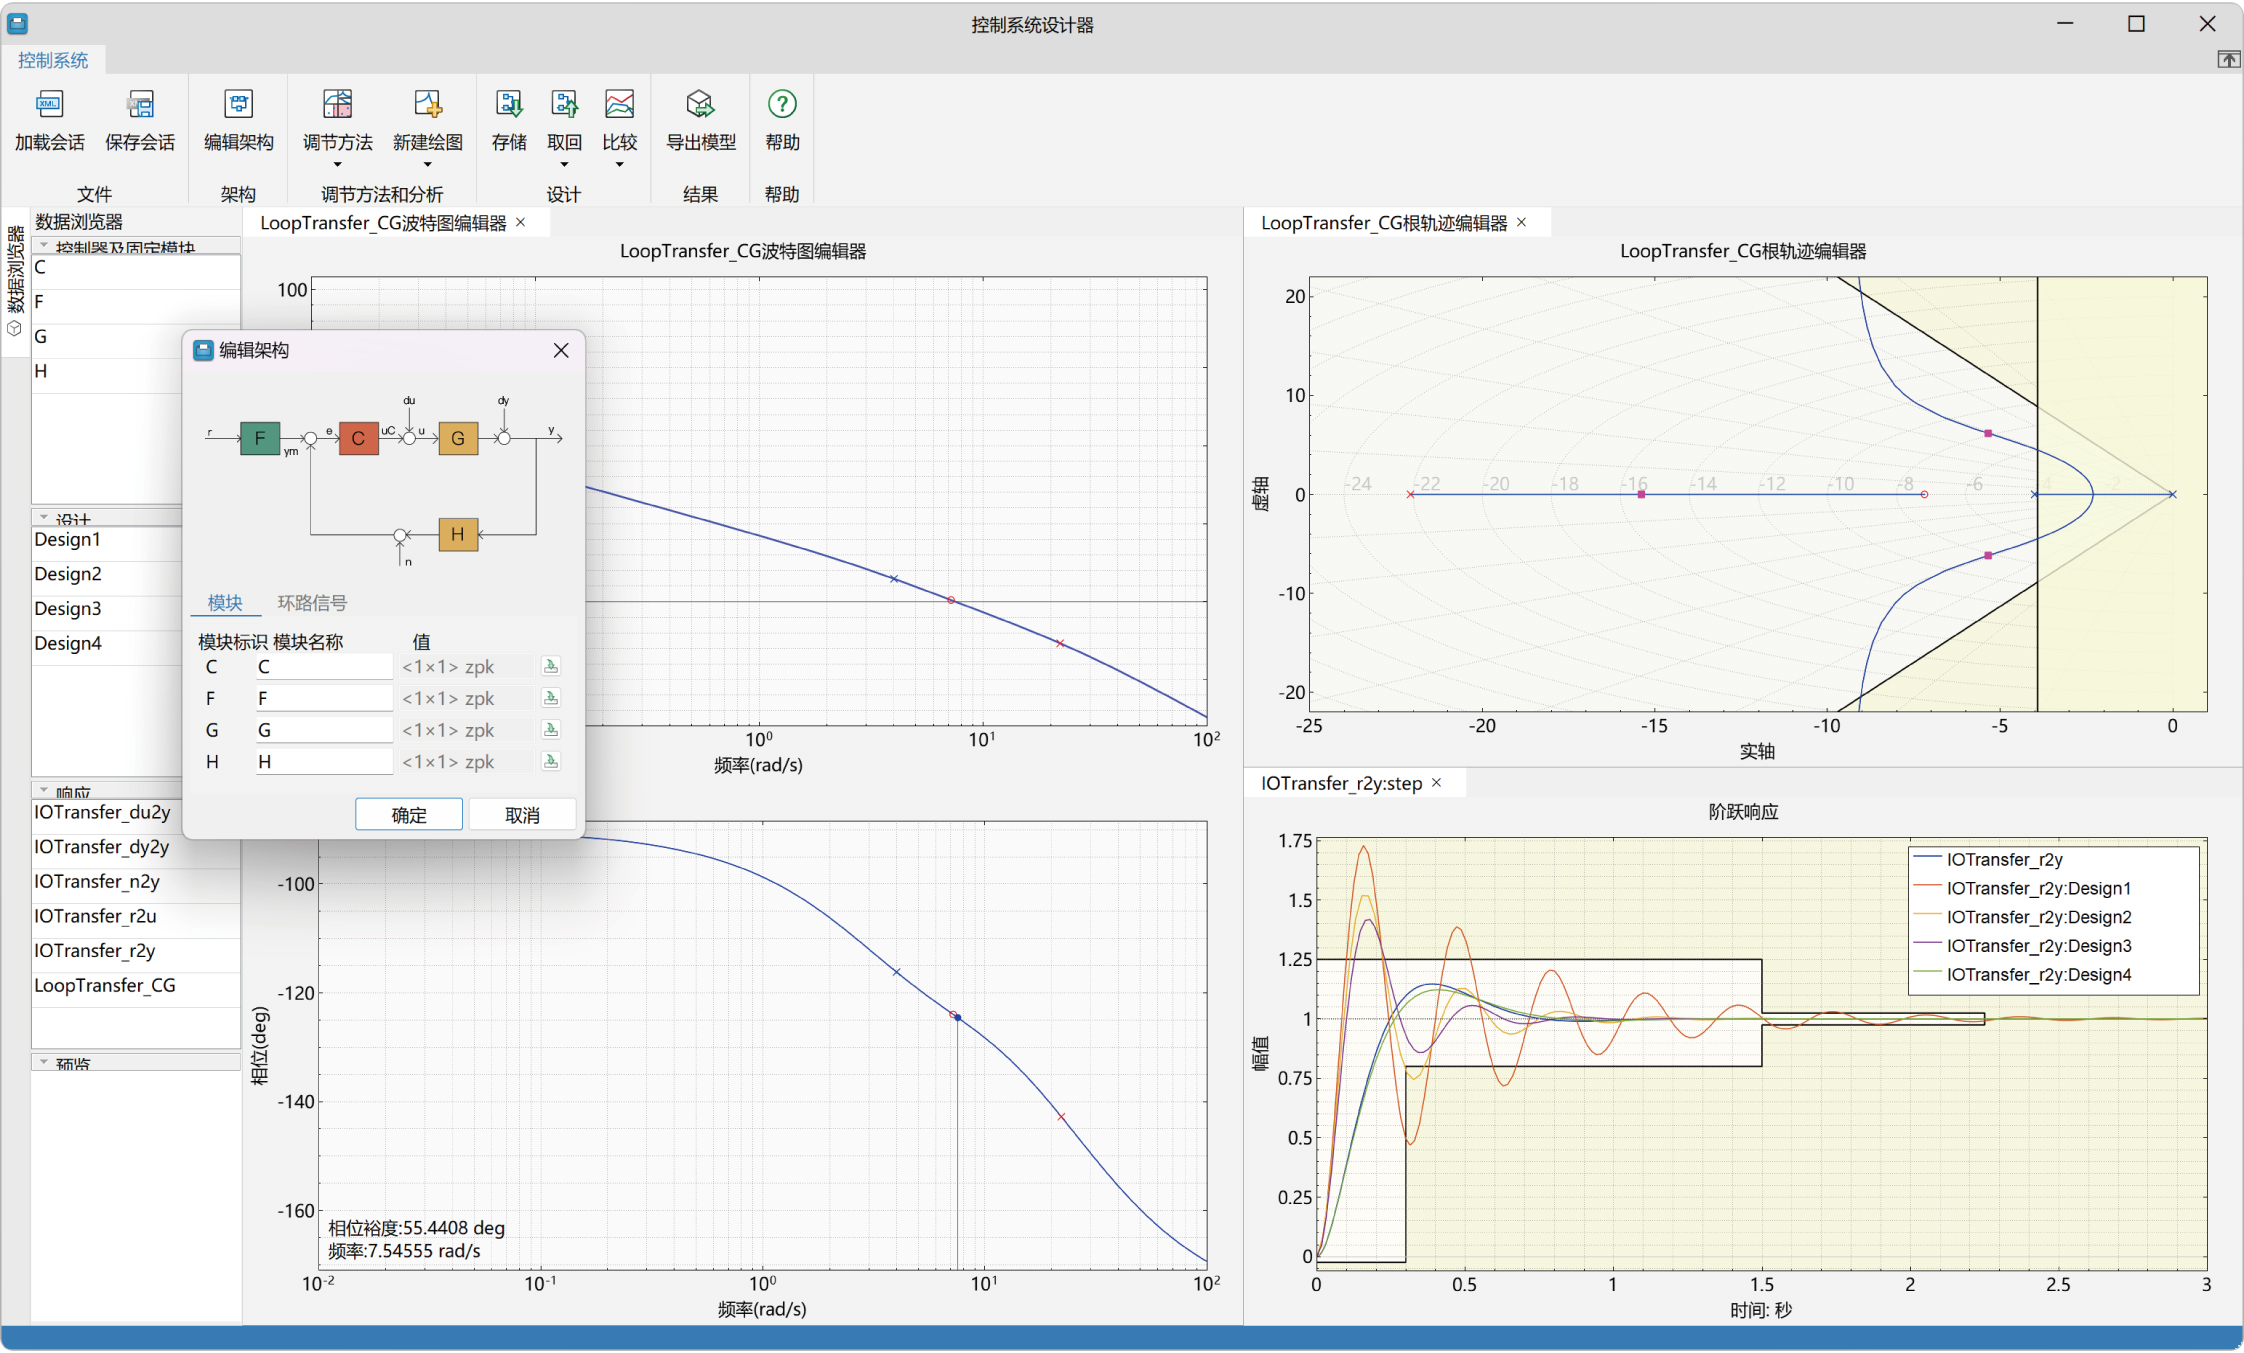Collapse the Responses (响应) section

(44, 790)
